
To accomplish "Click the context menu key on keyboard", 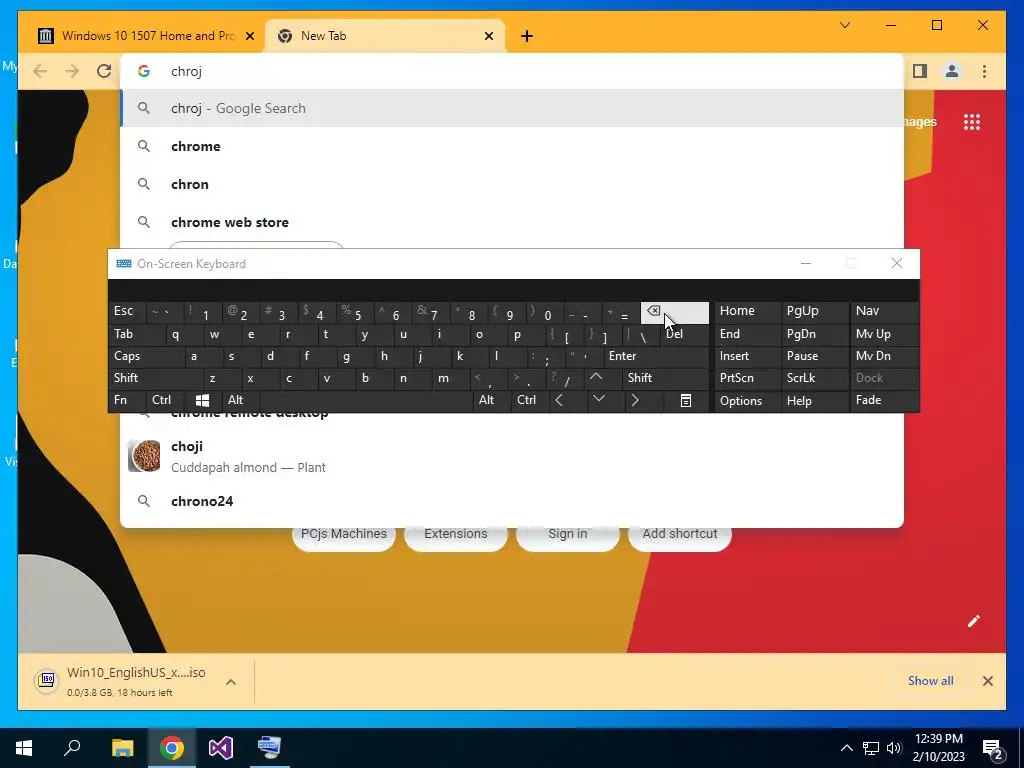I will click(x=686, y=400).
